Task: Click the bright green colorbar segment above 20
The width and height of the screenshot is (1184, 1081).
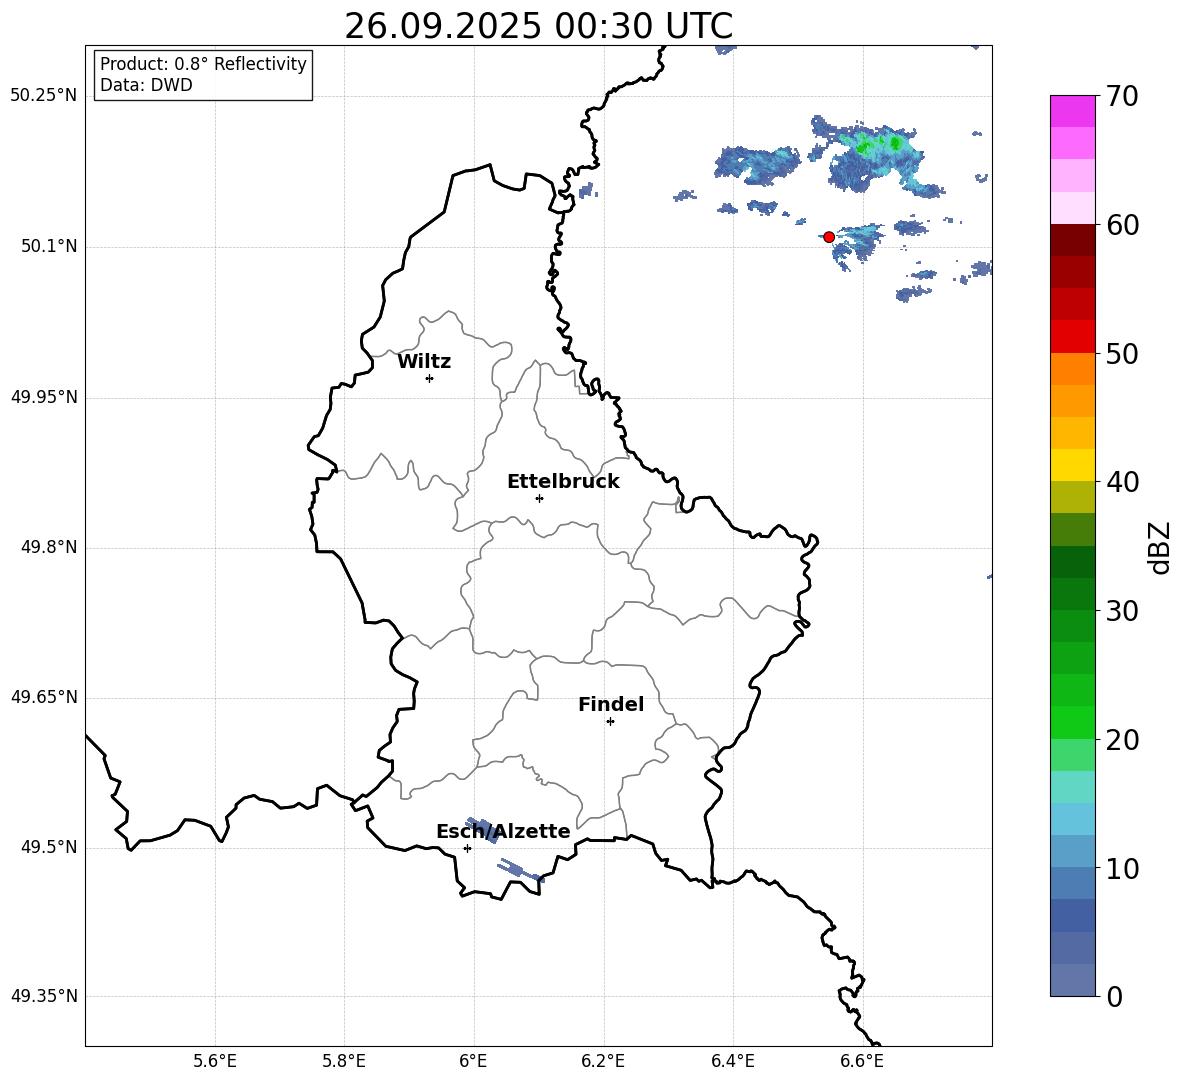Action: click(1072, 722)
